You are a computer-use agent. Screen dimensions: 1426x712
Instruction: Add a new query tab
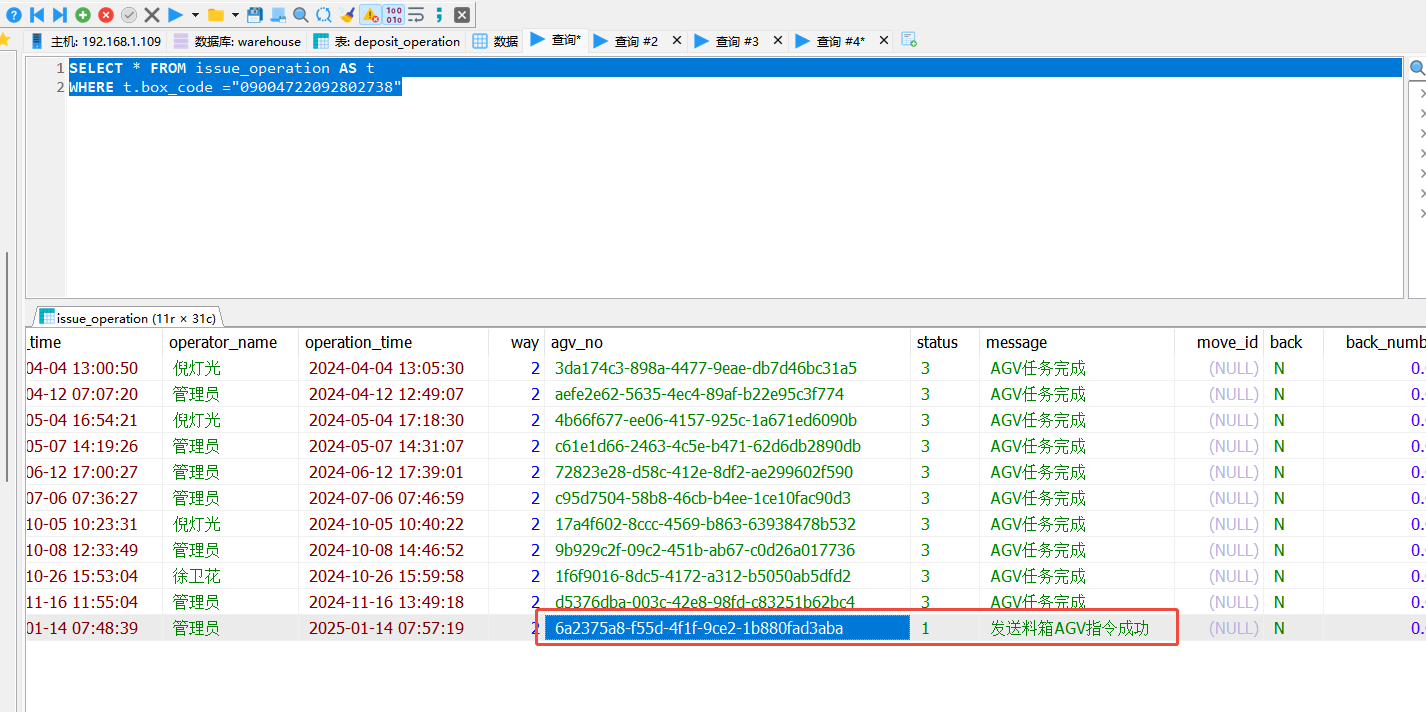pos(909,40)
